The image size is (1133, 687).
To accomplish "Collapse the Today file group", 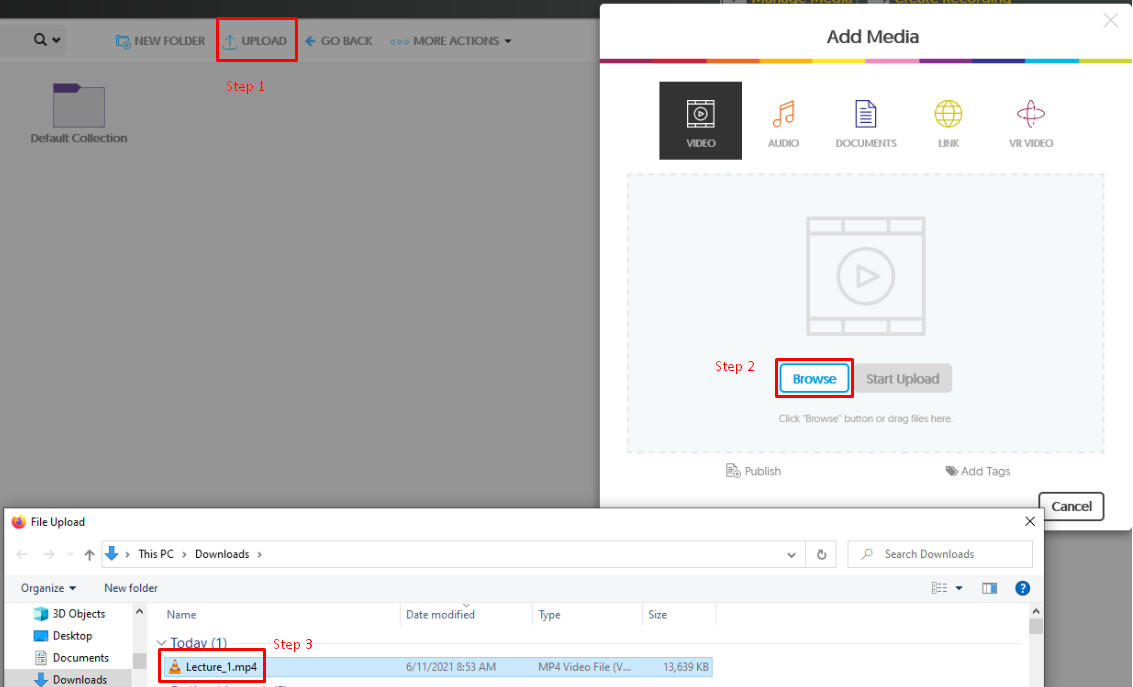I will click(x=162, y=643).
